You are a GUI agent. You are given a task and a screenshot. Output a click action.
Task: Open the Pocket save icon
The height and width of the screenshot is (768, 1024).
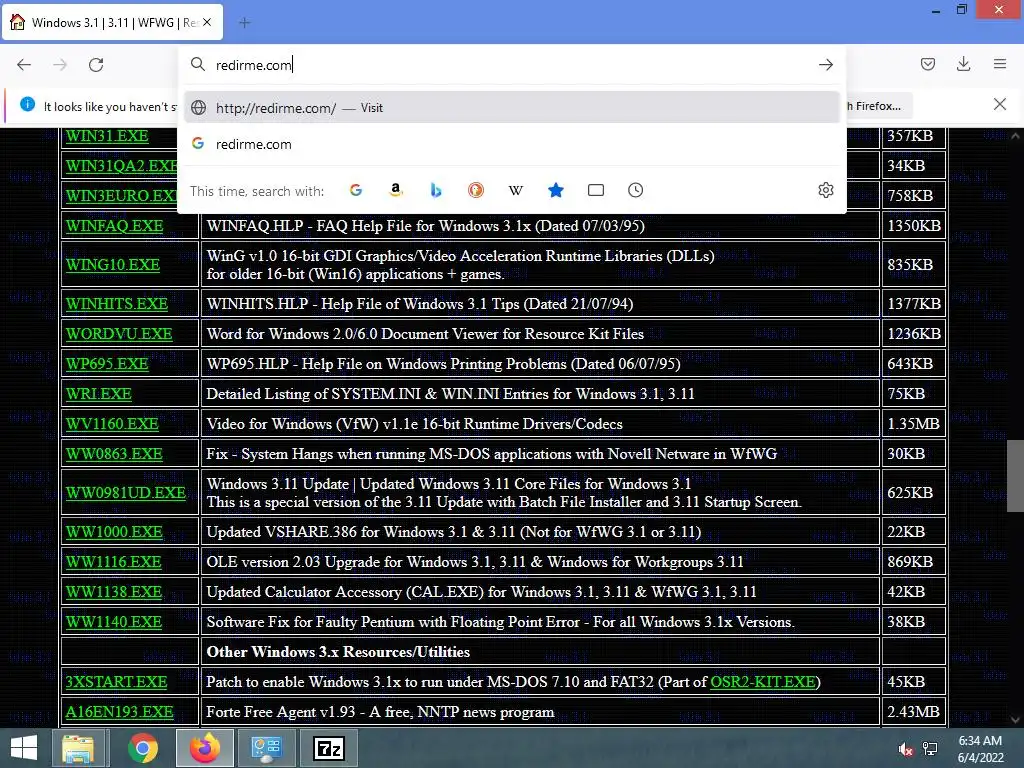coord(927,64)
